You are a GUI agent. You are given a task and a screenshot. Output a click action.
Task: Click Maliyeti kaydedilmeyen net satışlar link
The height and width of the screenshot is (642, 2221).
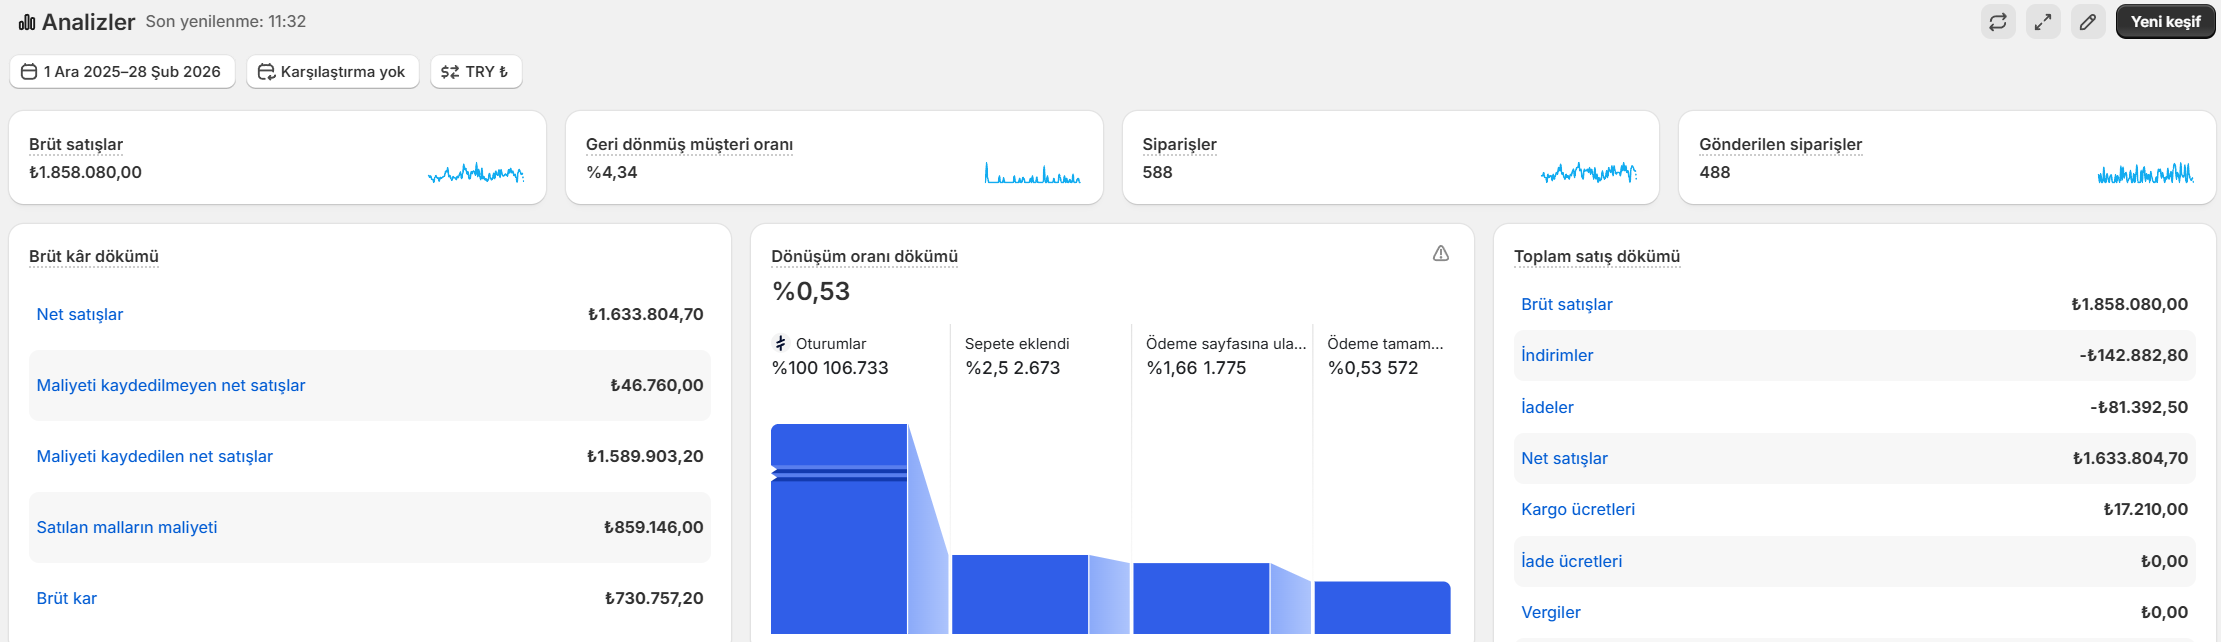[x=171, y=385]
